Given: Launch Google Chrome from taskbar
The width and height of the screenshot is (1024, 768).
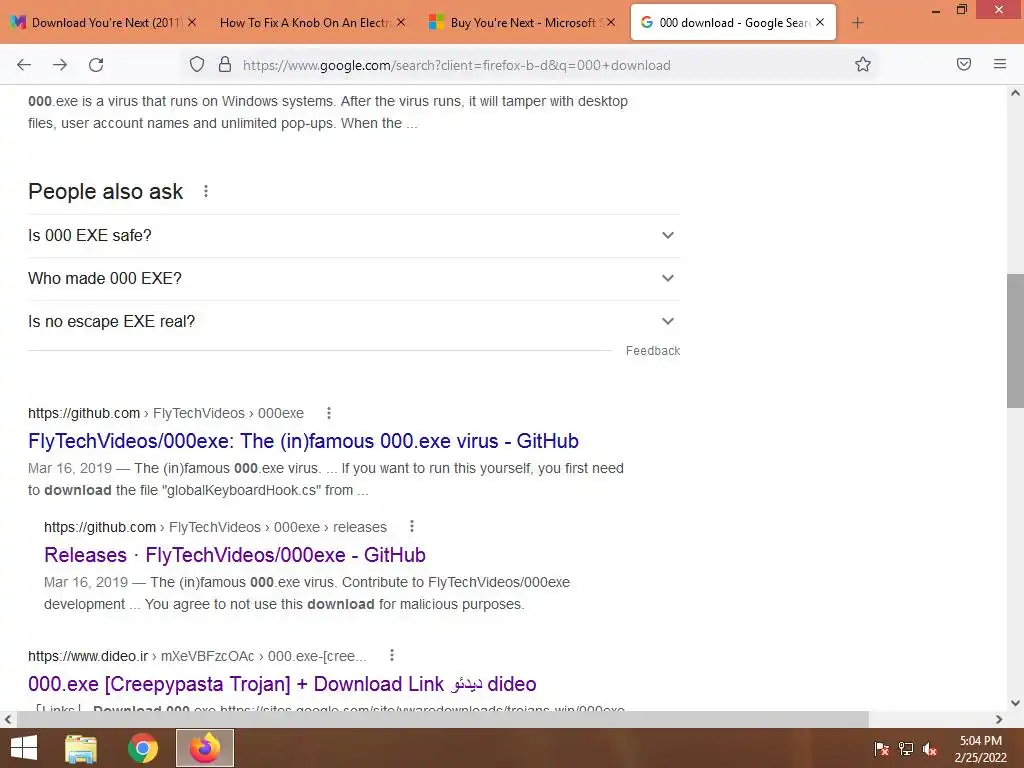Looking at the screenshot, I should coord(143,748).
